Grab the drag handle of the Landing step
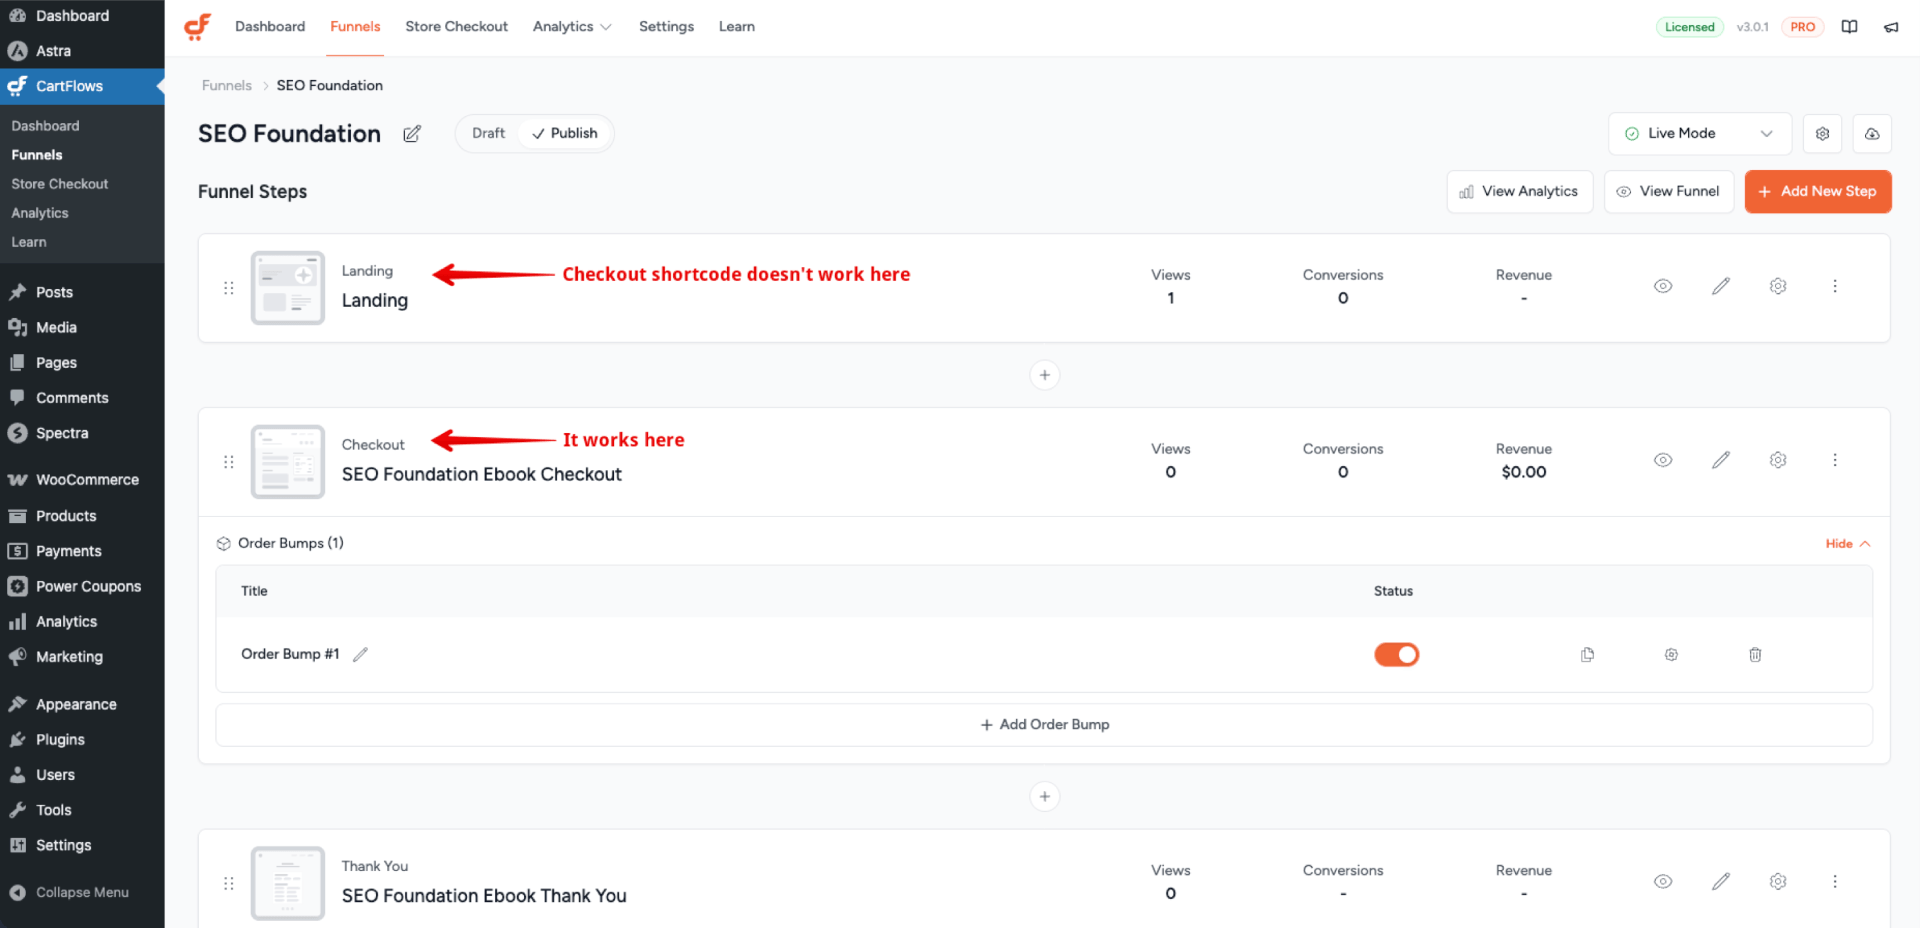 pos(229,288)
